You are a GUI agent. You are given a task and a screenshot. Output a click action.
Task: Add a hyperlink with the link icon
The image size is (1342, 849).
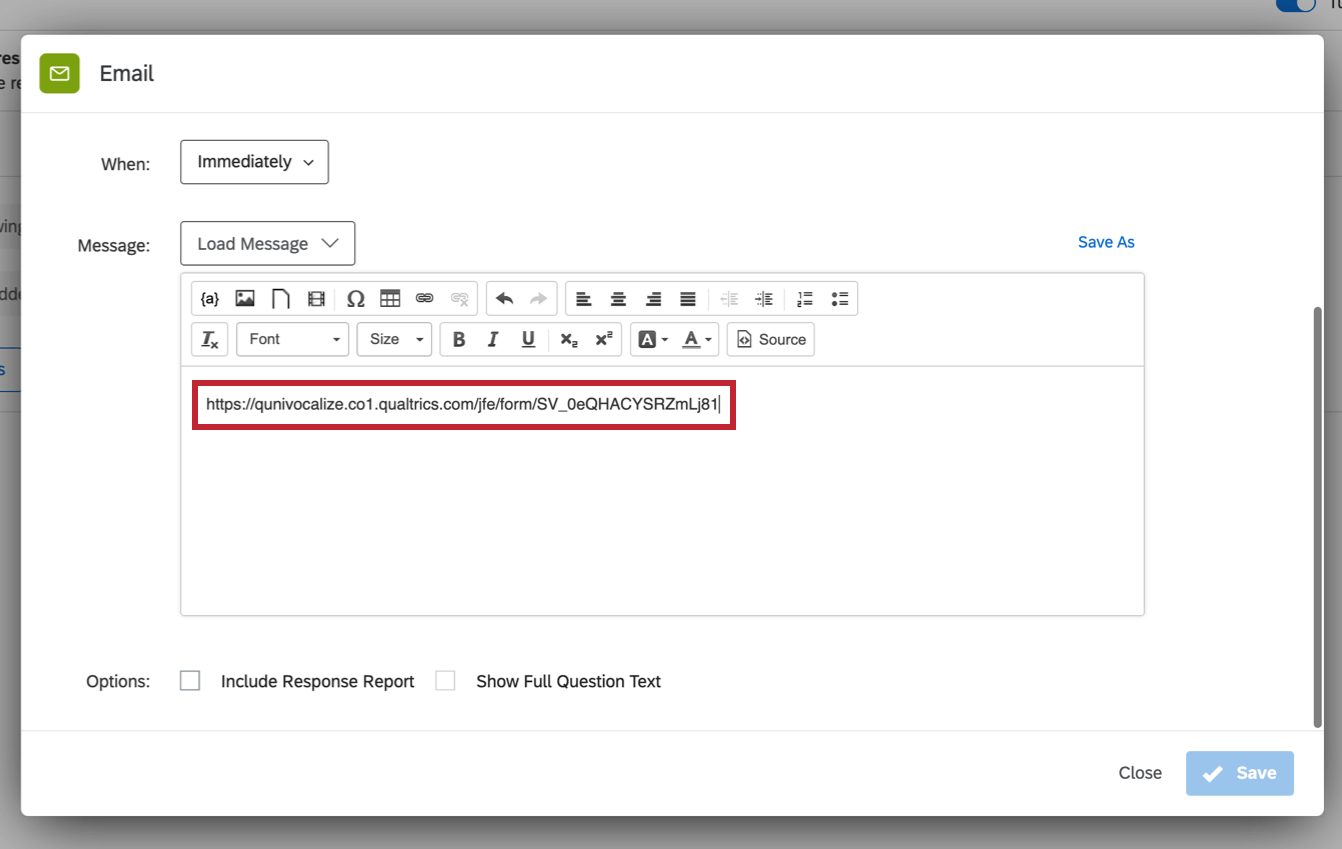point(424,298)
